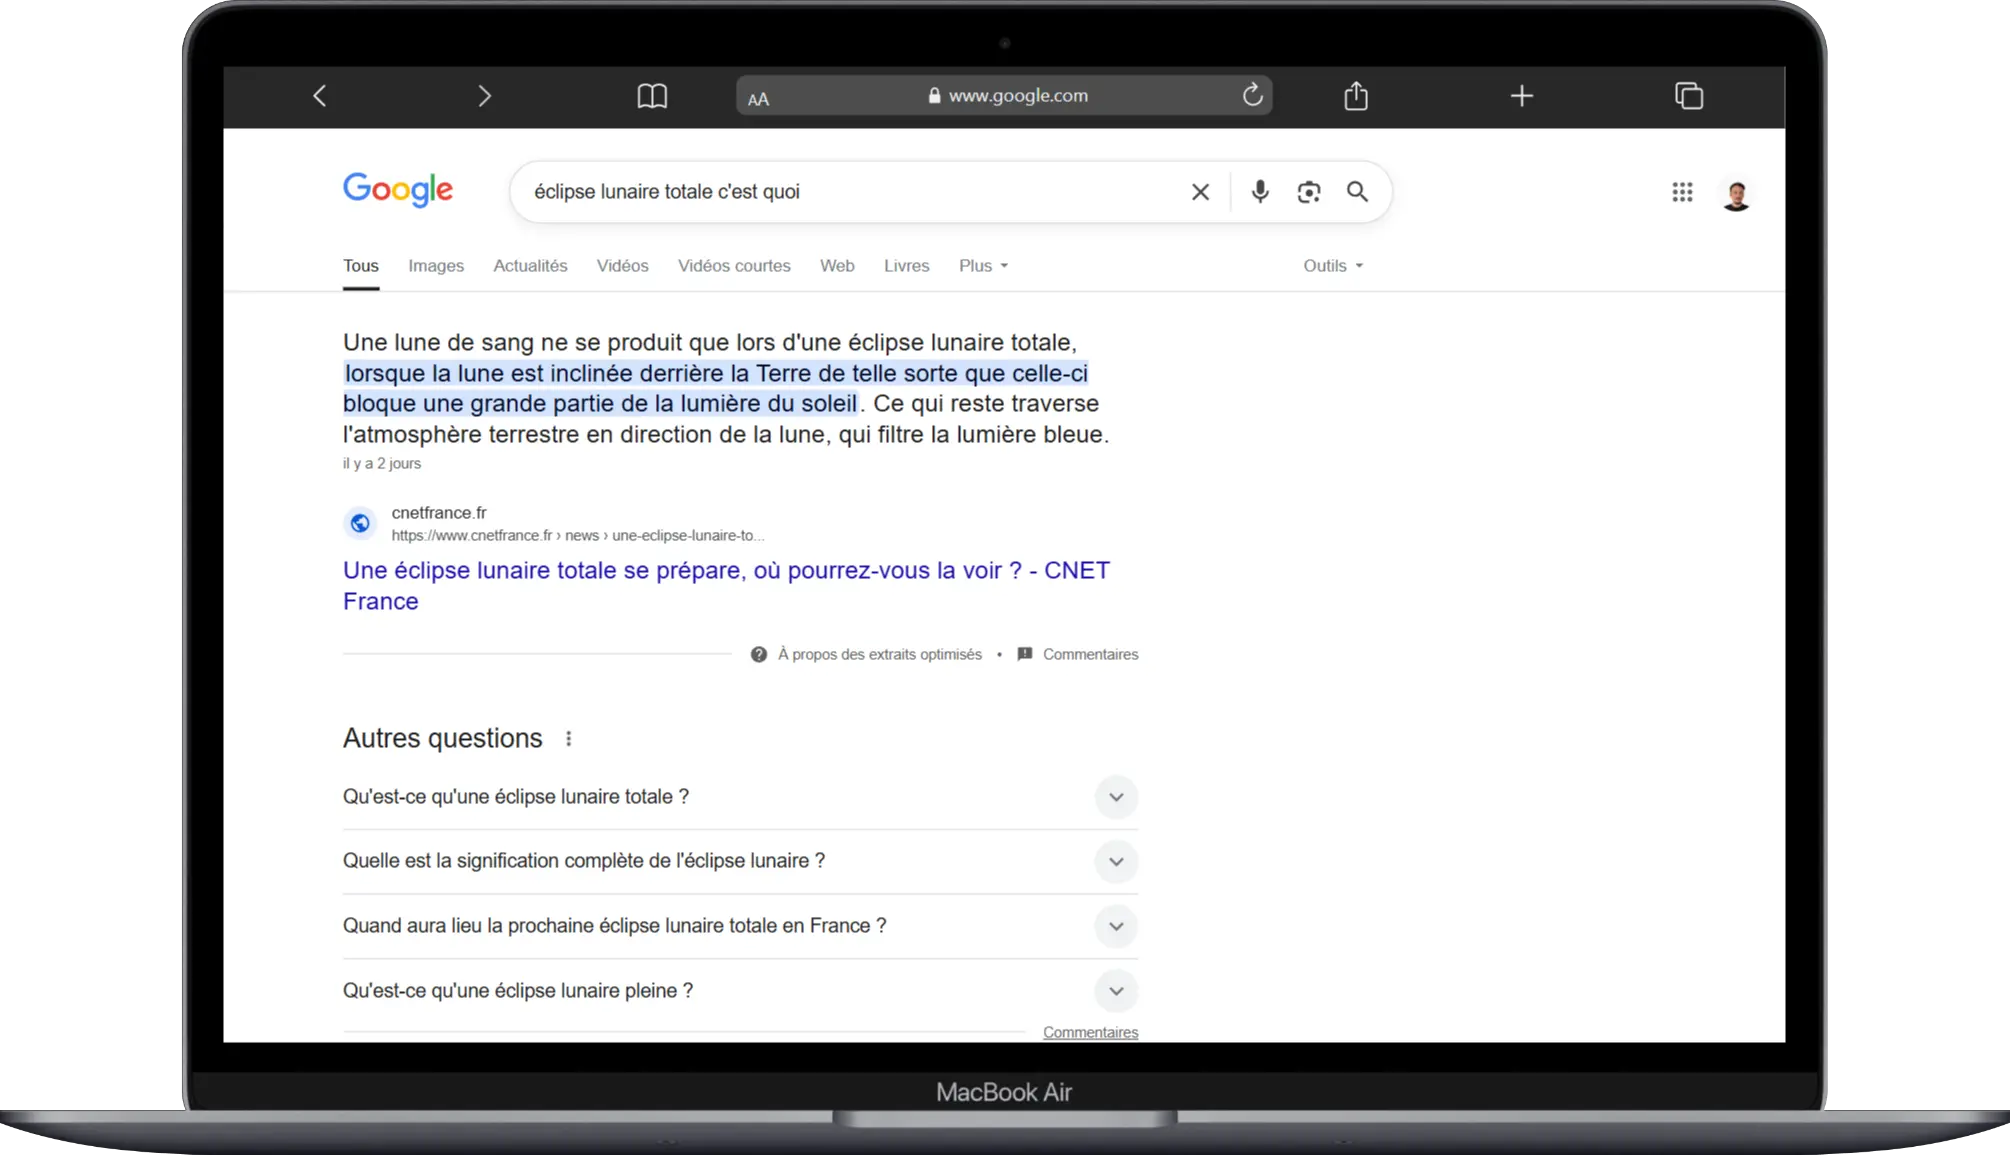Image resolution: width=2010 pixels, height=1155 pixels.
Task: Expand "Quelle est la signification complète" question
Action: coord(740,861)
